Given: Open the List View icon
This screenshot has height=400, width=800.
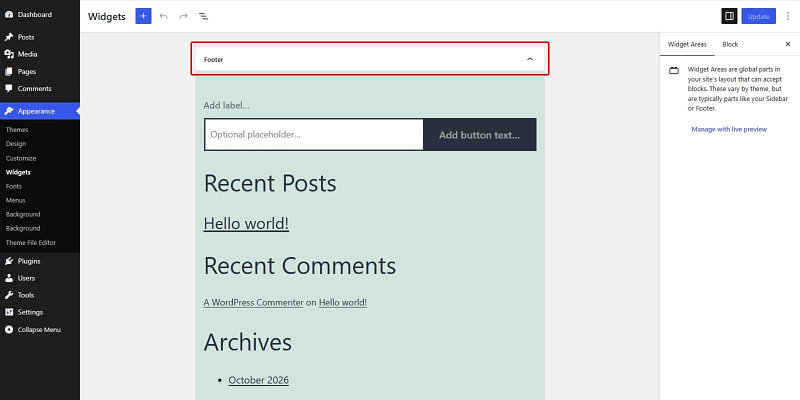Looking at the screenshot, I should [203, 16].
